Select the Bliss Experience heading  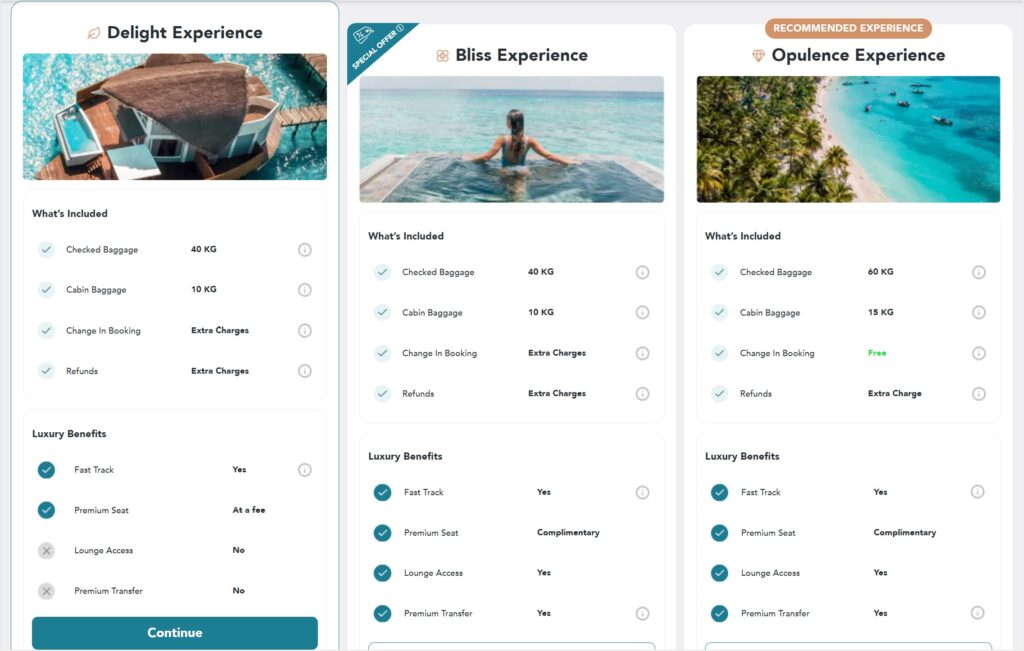pyautogui.click(x=521, y=56)
